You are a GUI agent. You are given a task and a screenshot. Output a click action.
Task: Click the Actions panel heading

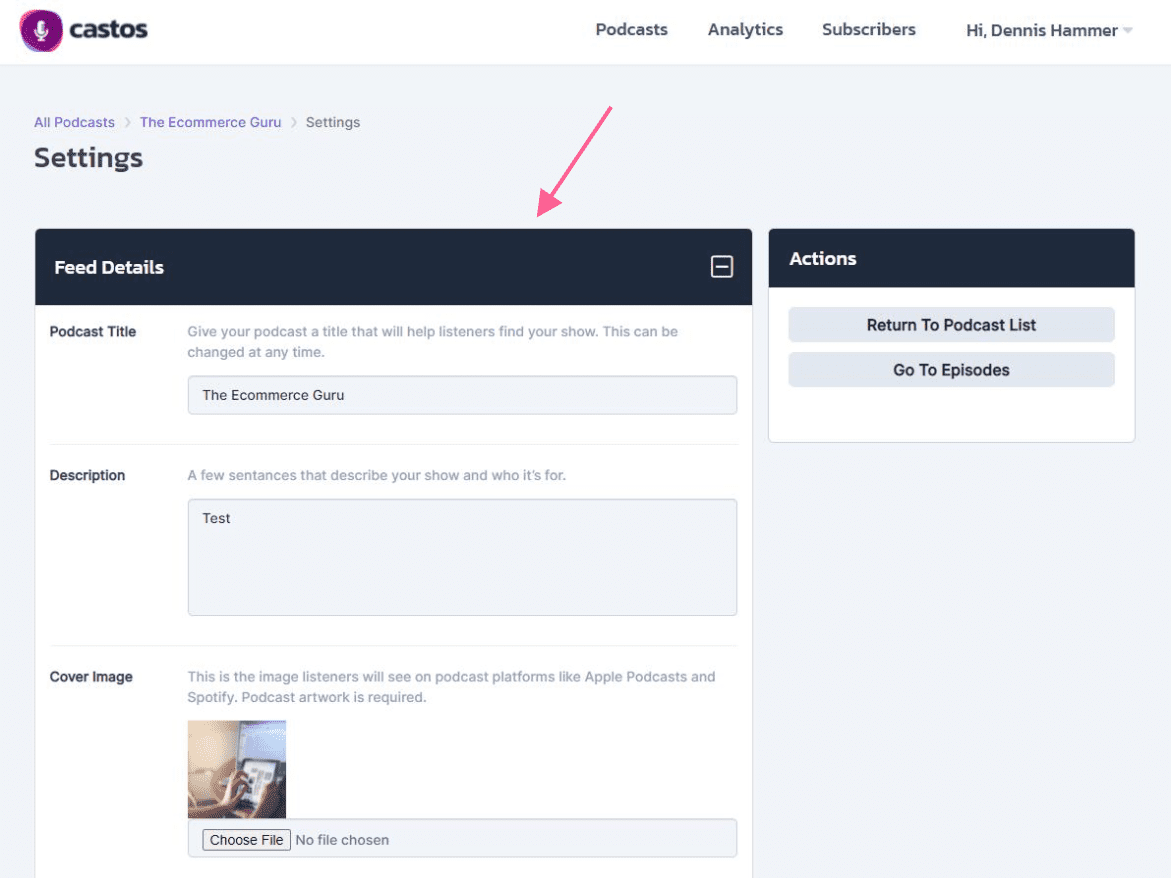pyautogui.click(x=822, y=258)
